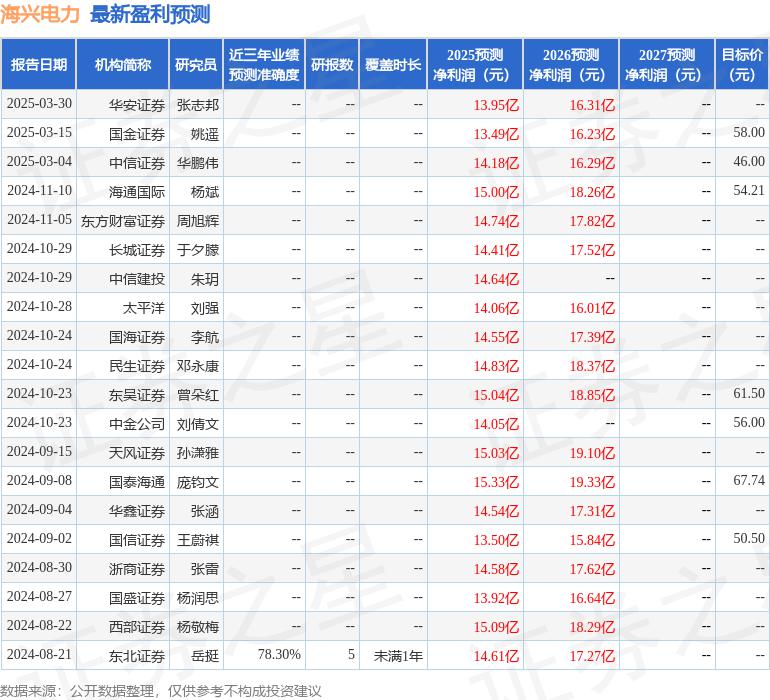
Task: Click the 19.10亿 profit value
Action: tap(592, 453)
